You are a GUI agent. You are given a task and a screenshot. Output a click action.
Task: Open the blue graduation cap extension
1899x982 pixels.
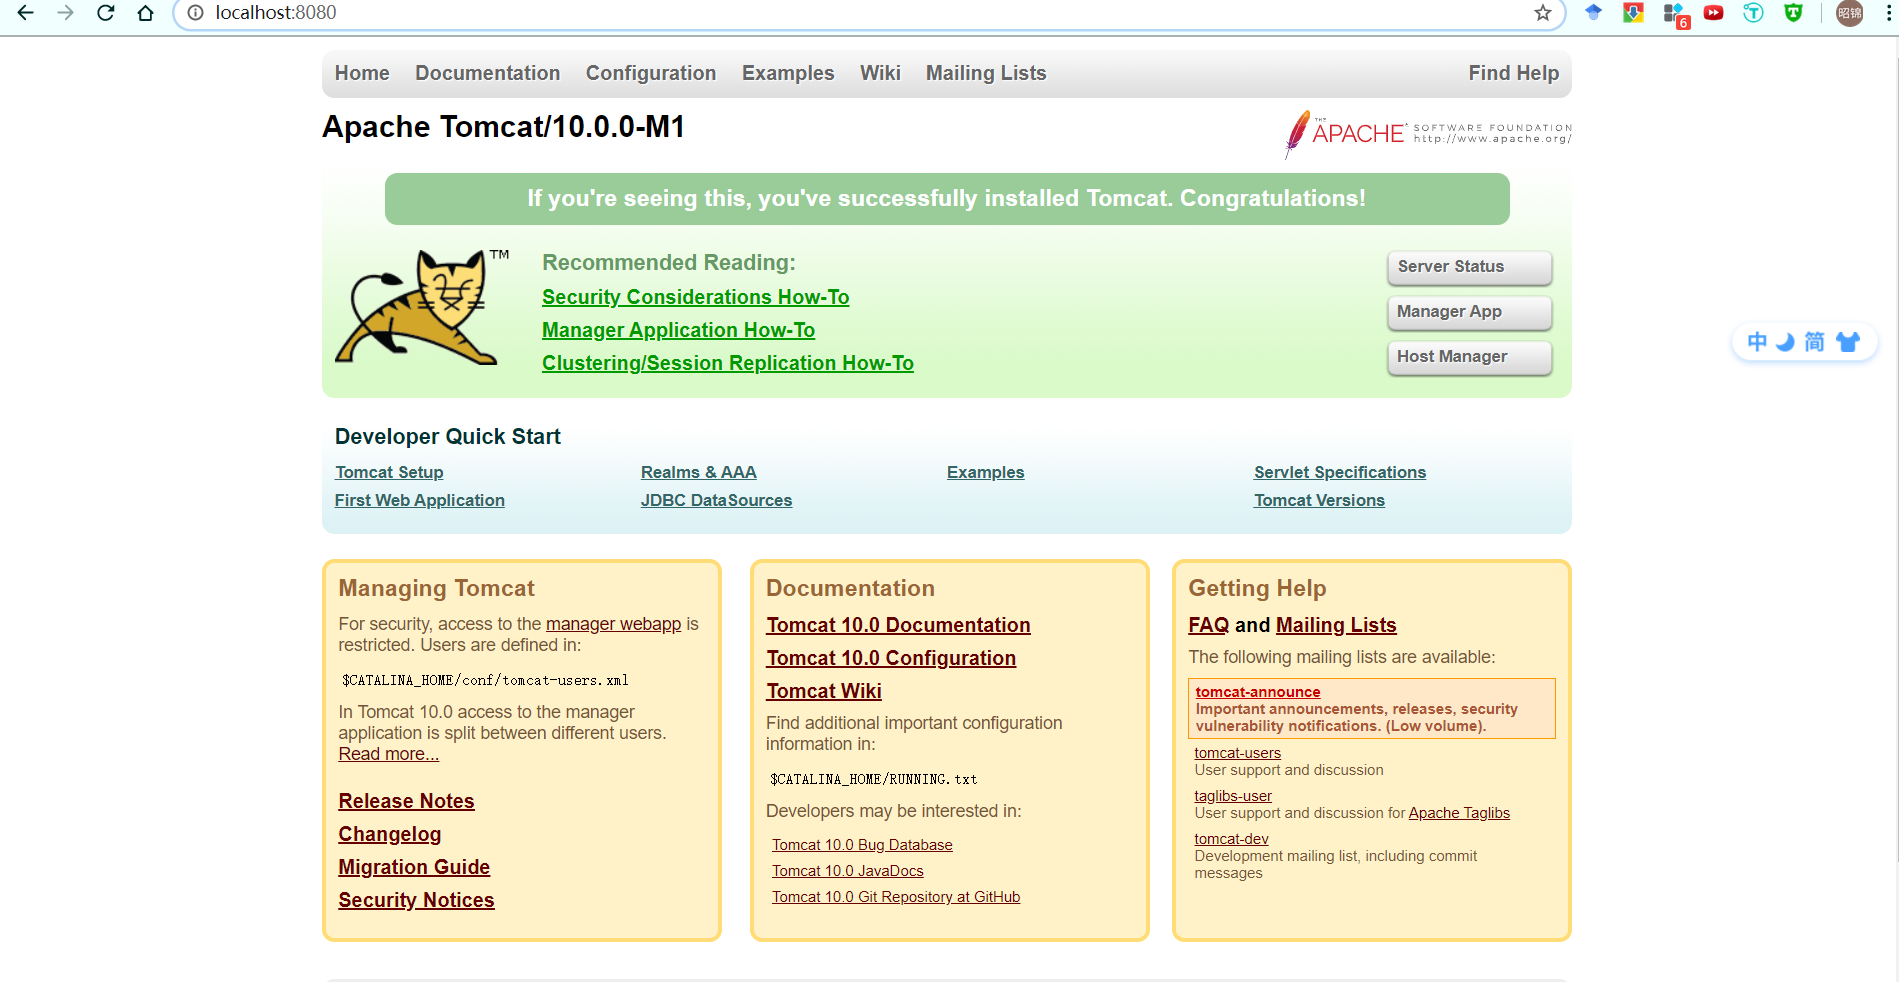(x=1594, y=13)
